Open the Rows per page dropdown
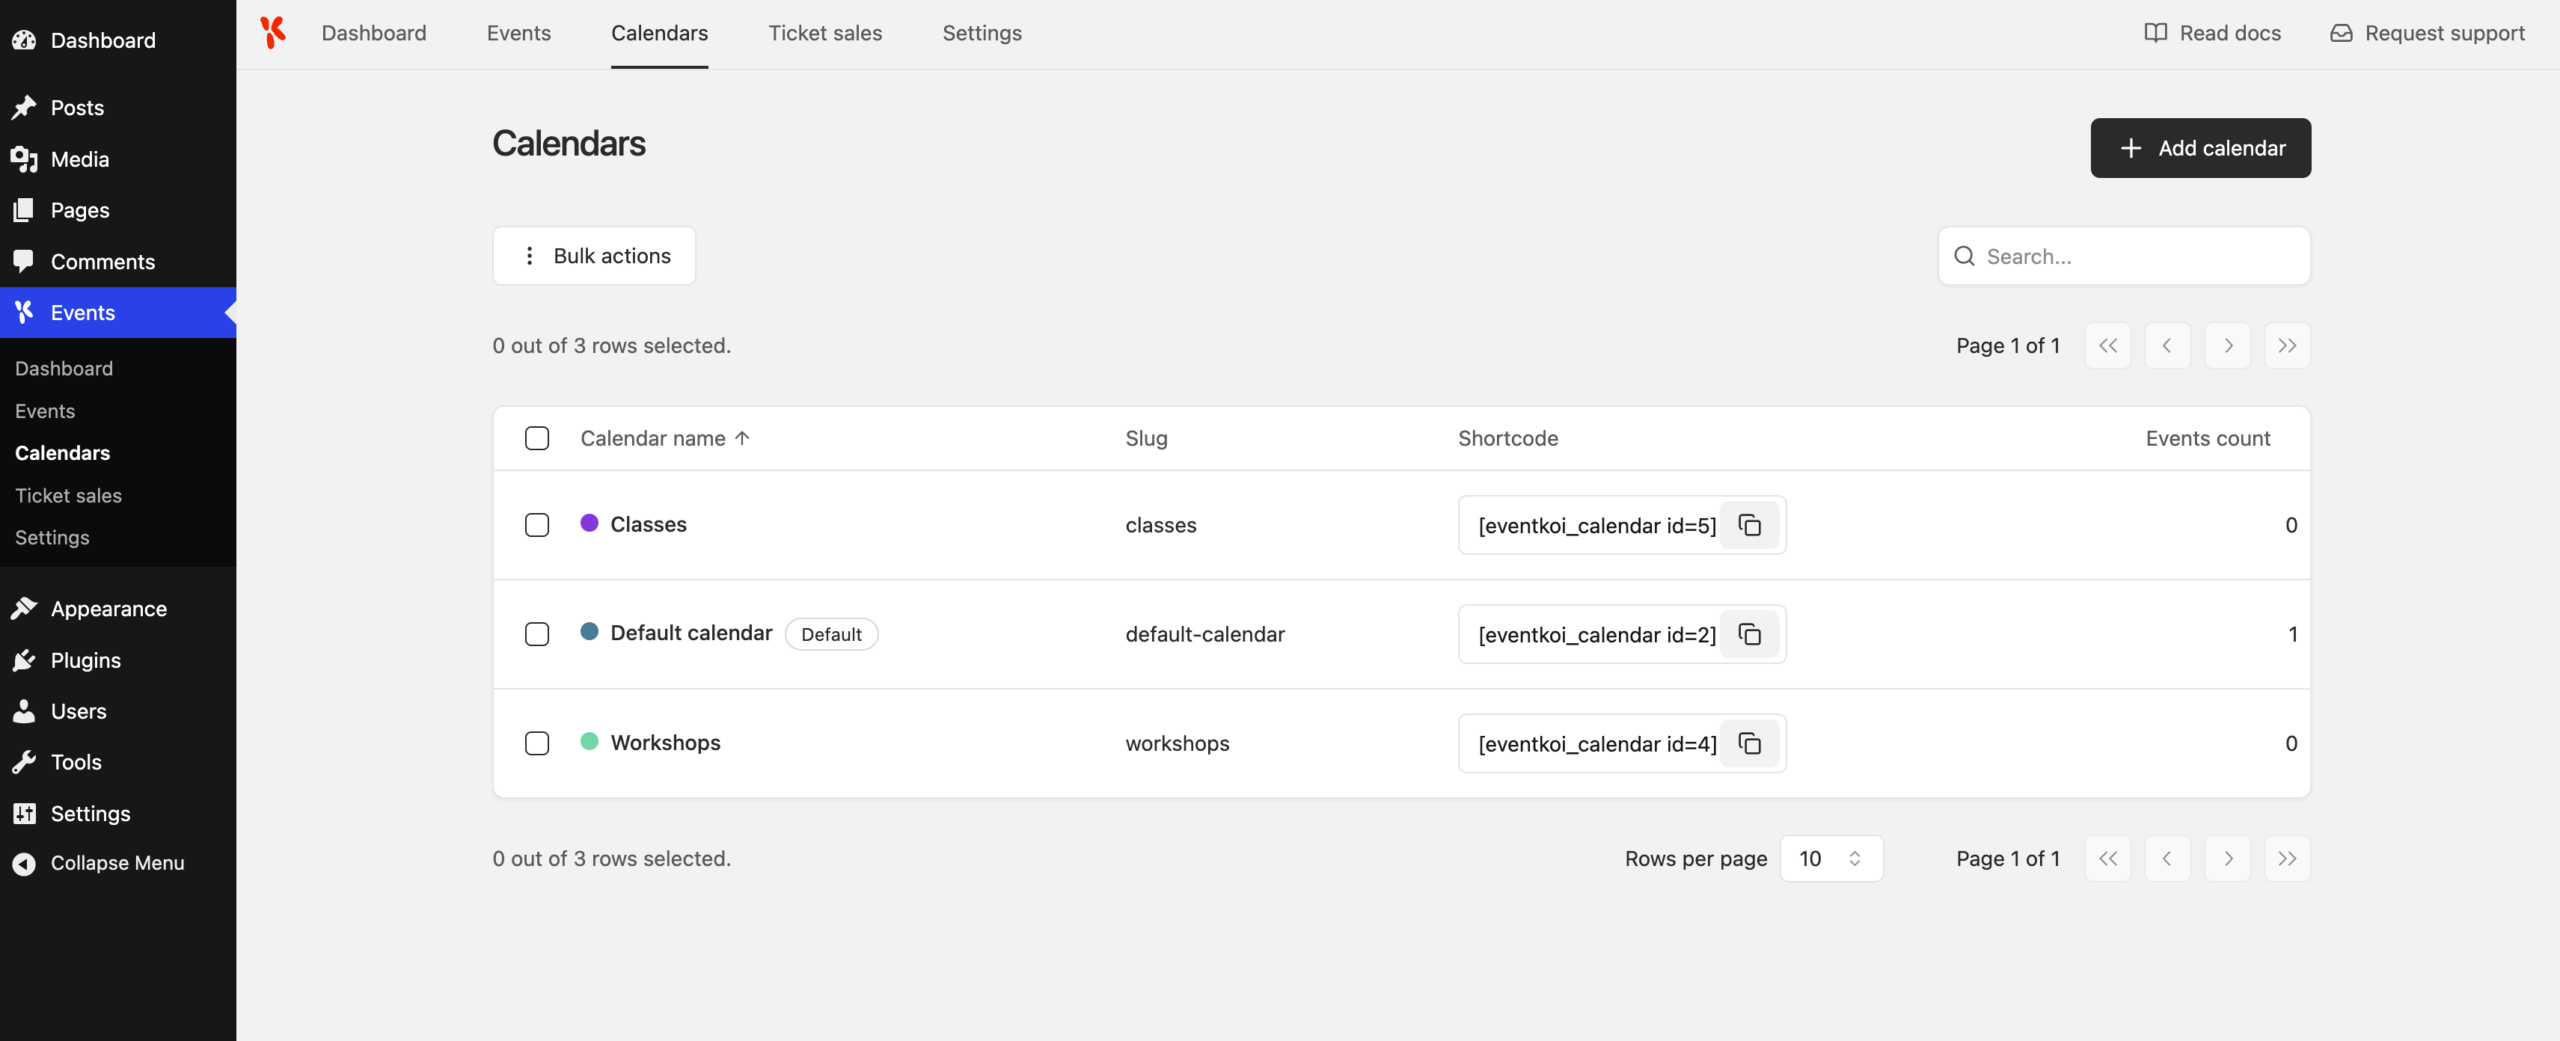 (x=1831, y=859)
